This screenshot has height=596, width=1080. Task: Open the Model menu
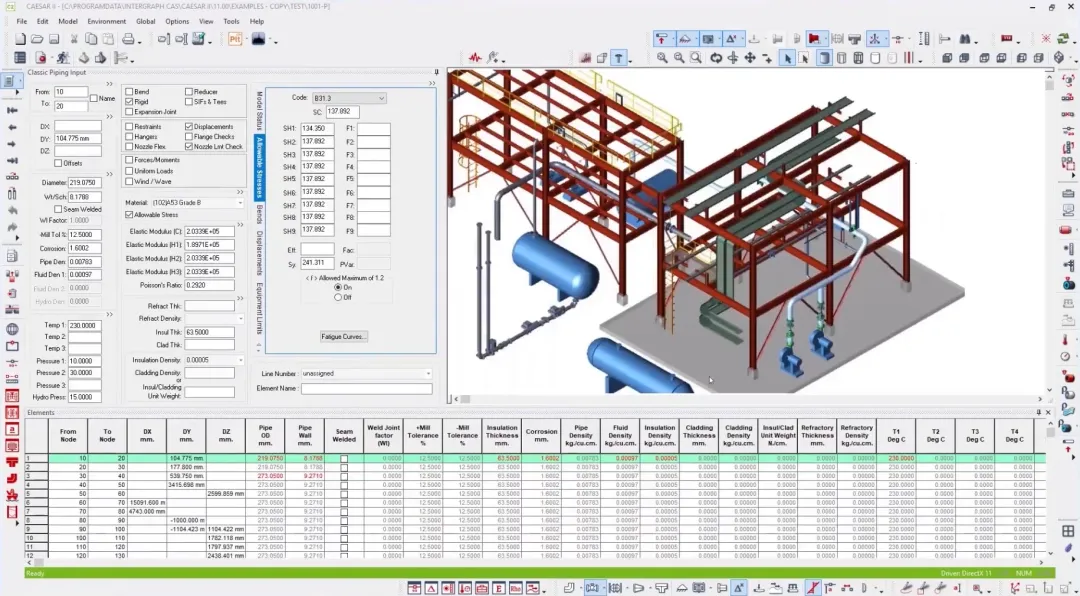[68, 21]
